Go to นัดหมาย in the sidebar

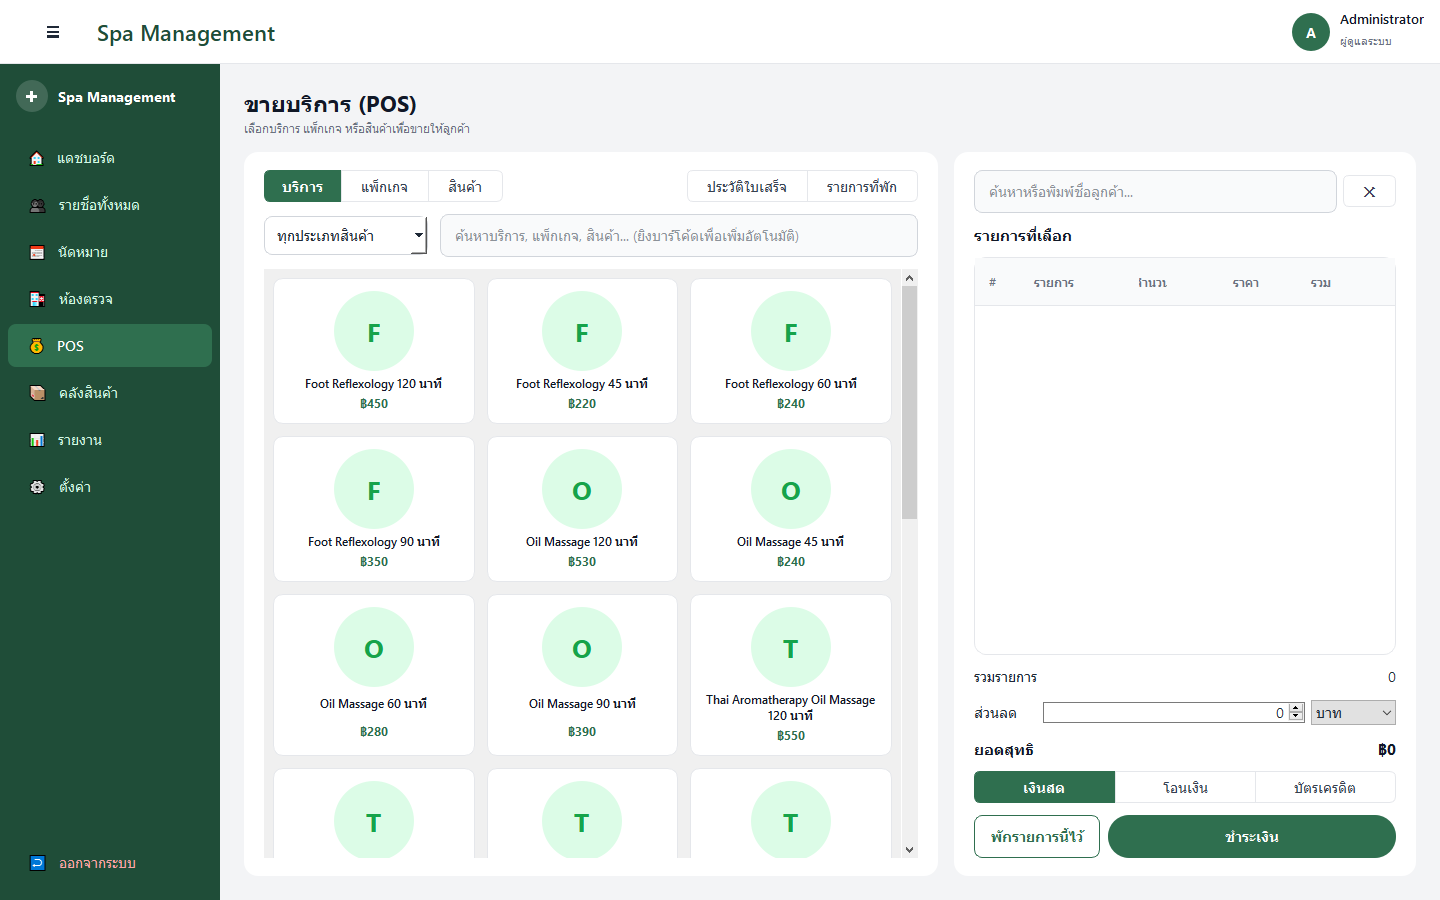click(x=110, y=252)
